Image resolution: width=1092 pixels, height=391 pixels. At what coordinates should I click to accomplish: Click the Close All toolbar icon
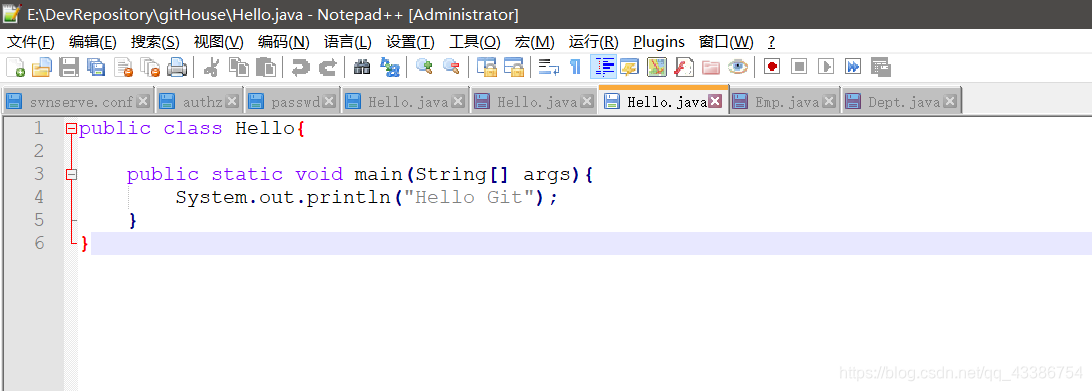150,67
